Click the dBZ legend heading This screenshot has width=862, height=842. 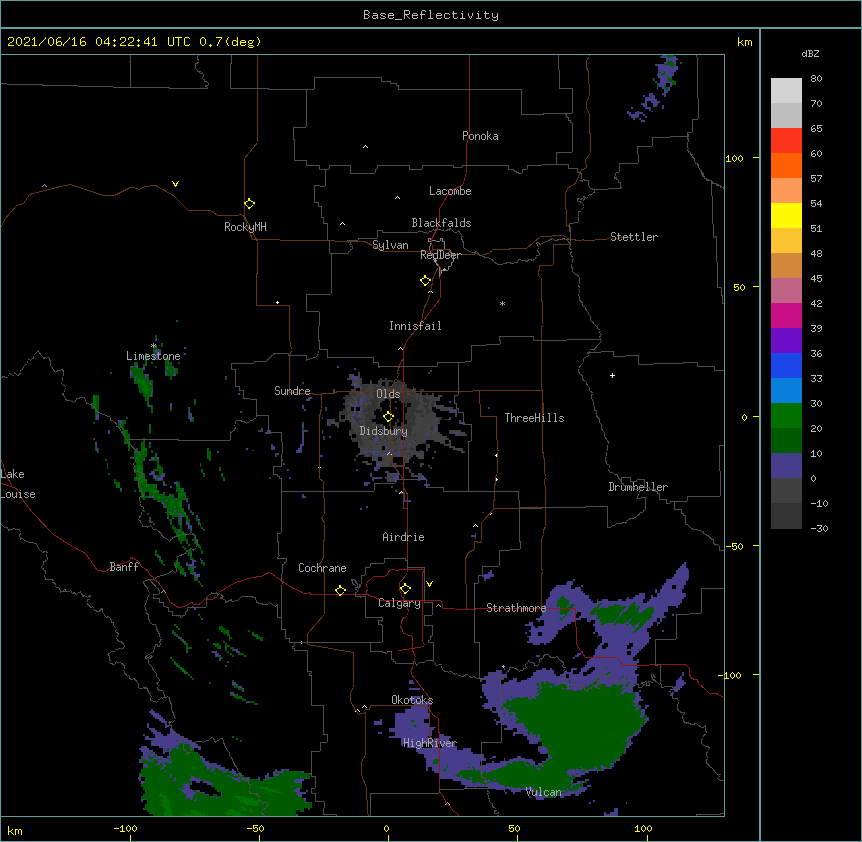click(x=810, y=53)
